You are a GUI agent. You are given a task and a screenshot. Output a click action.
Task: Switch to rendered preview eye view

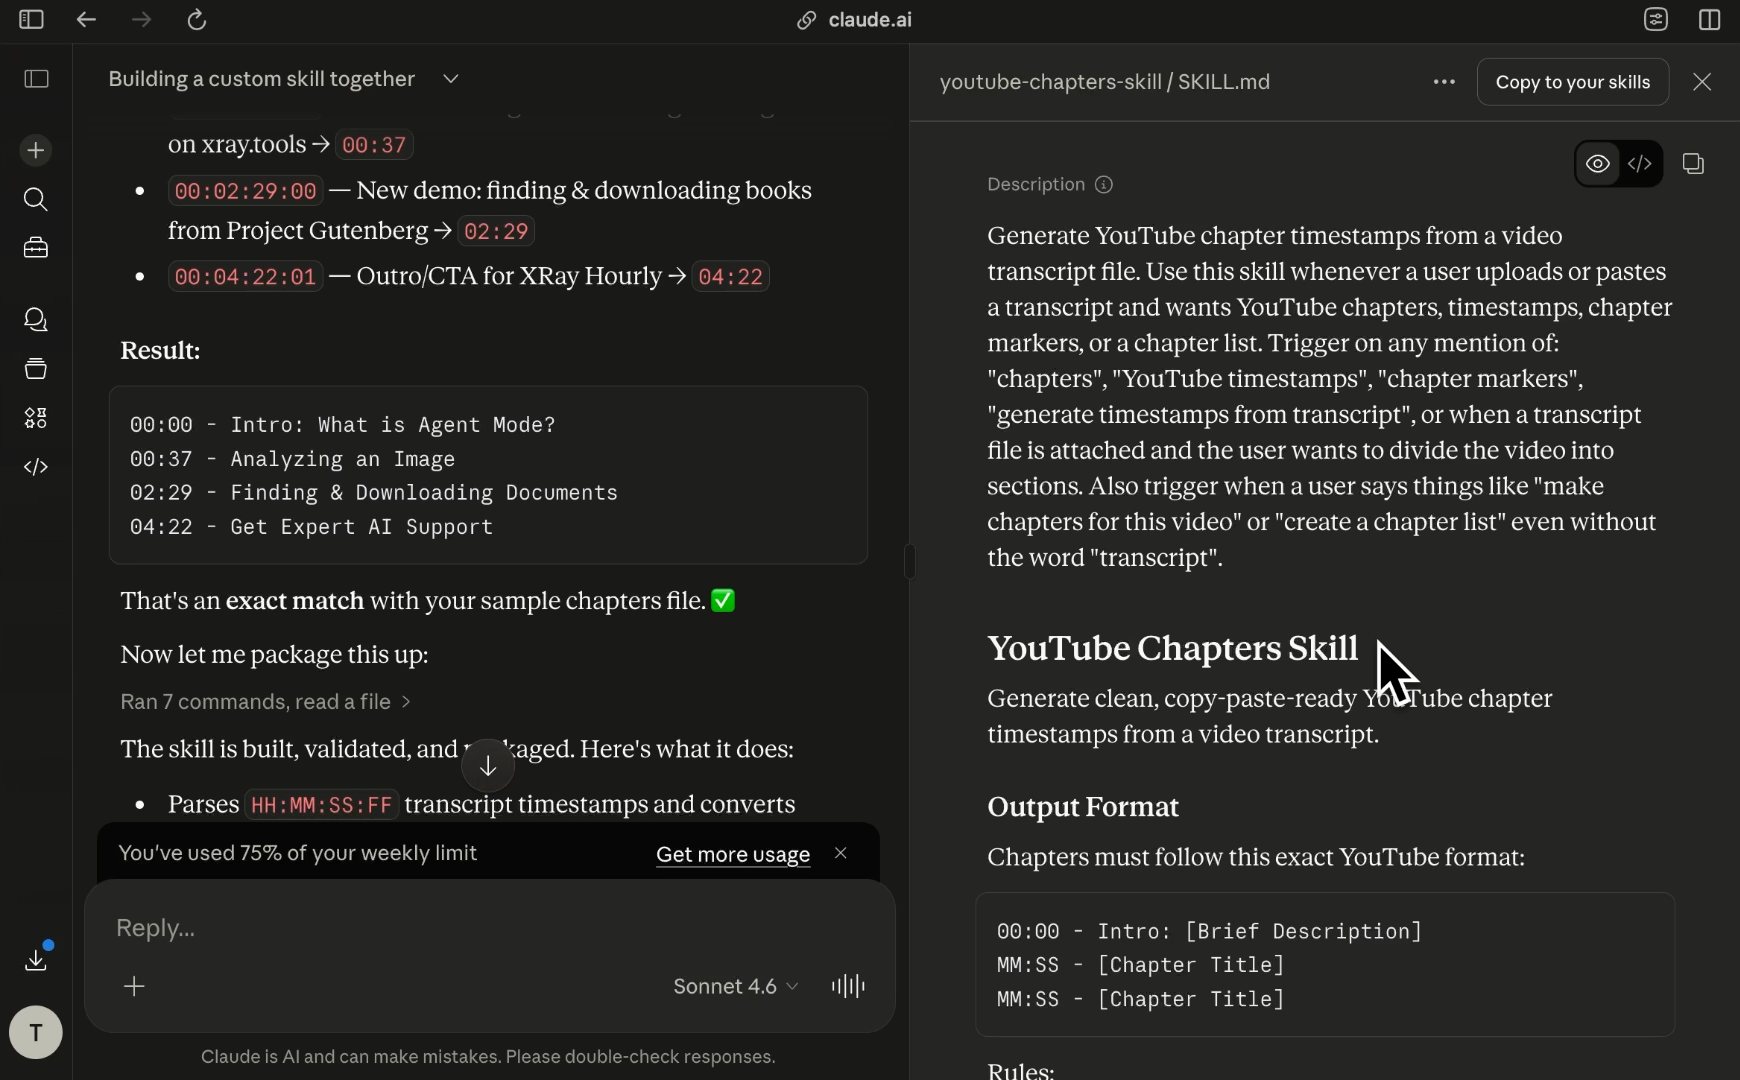pos(1598,164)
